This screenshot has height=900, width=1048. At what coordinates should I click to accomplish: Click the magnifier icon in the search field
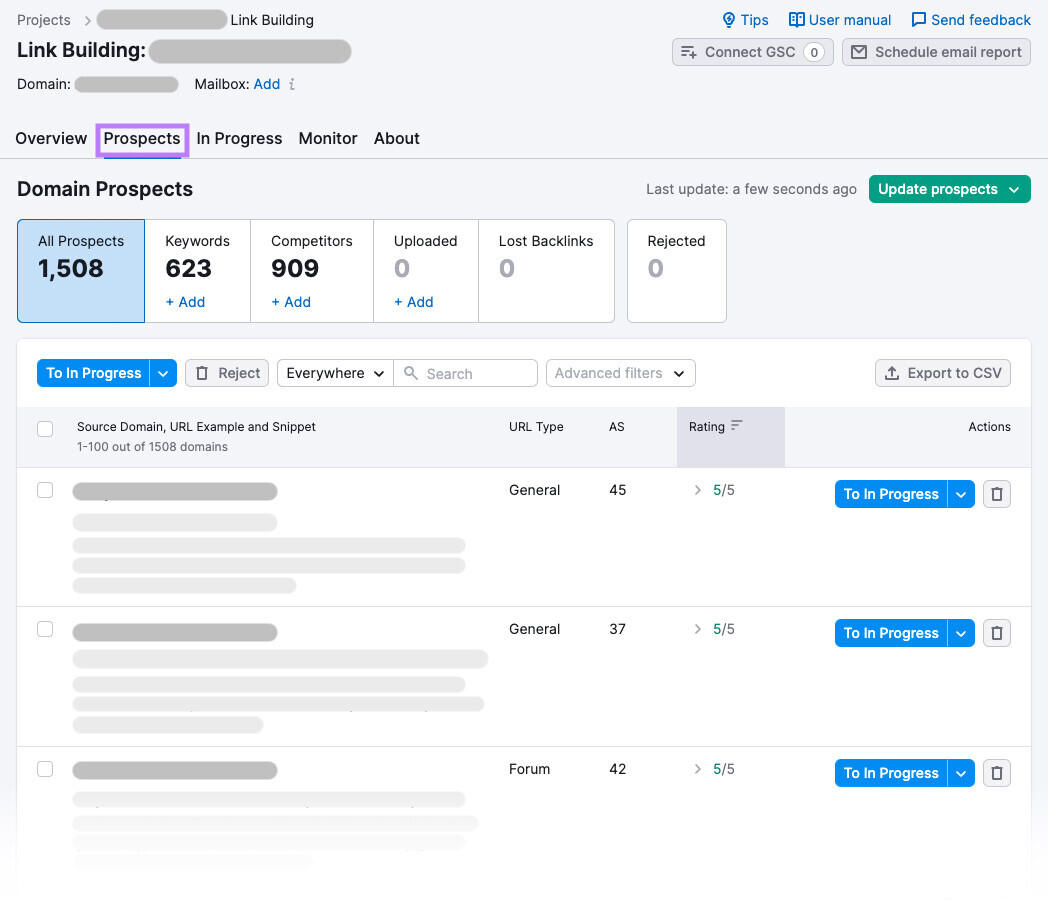pyautogui.click(x=411, y=372)
